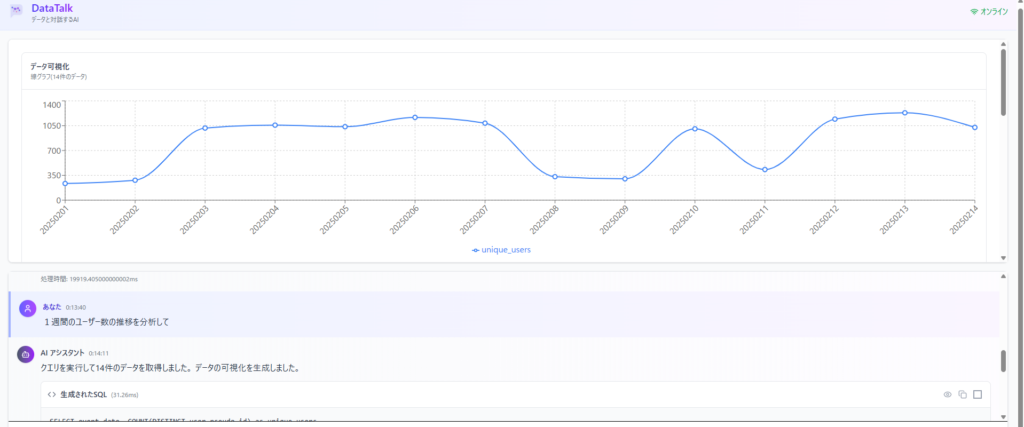Click the code brackets icon beside 生成されたSQL
Screen dimensions: 1024x427
pos(52,395)
